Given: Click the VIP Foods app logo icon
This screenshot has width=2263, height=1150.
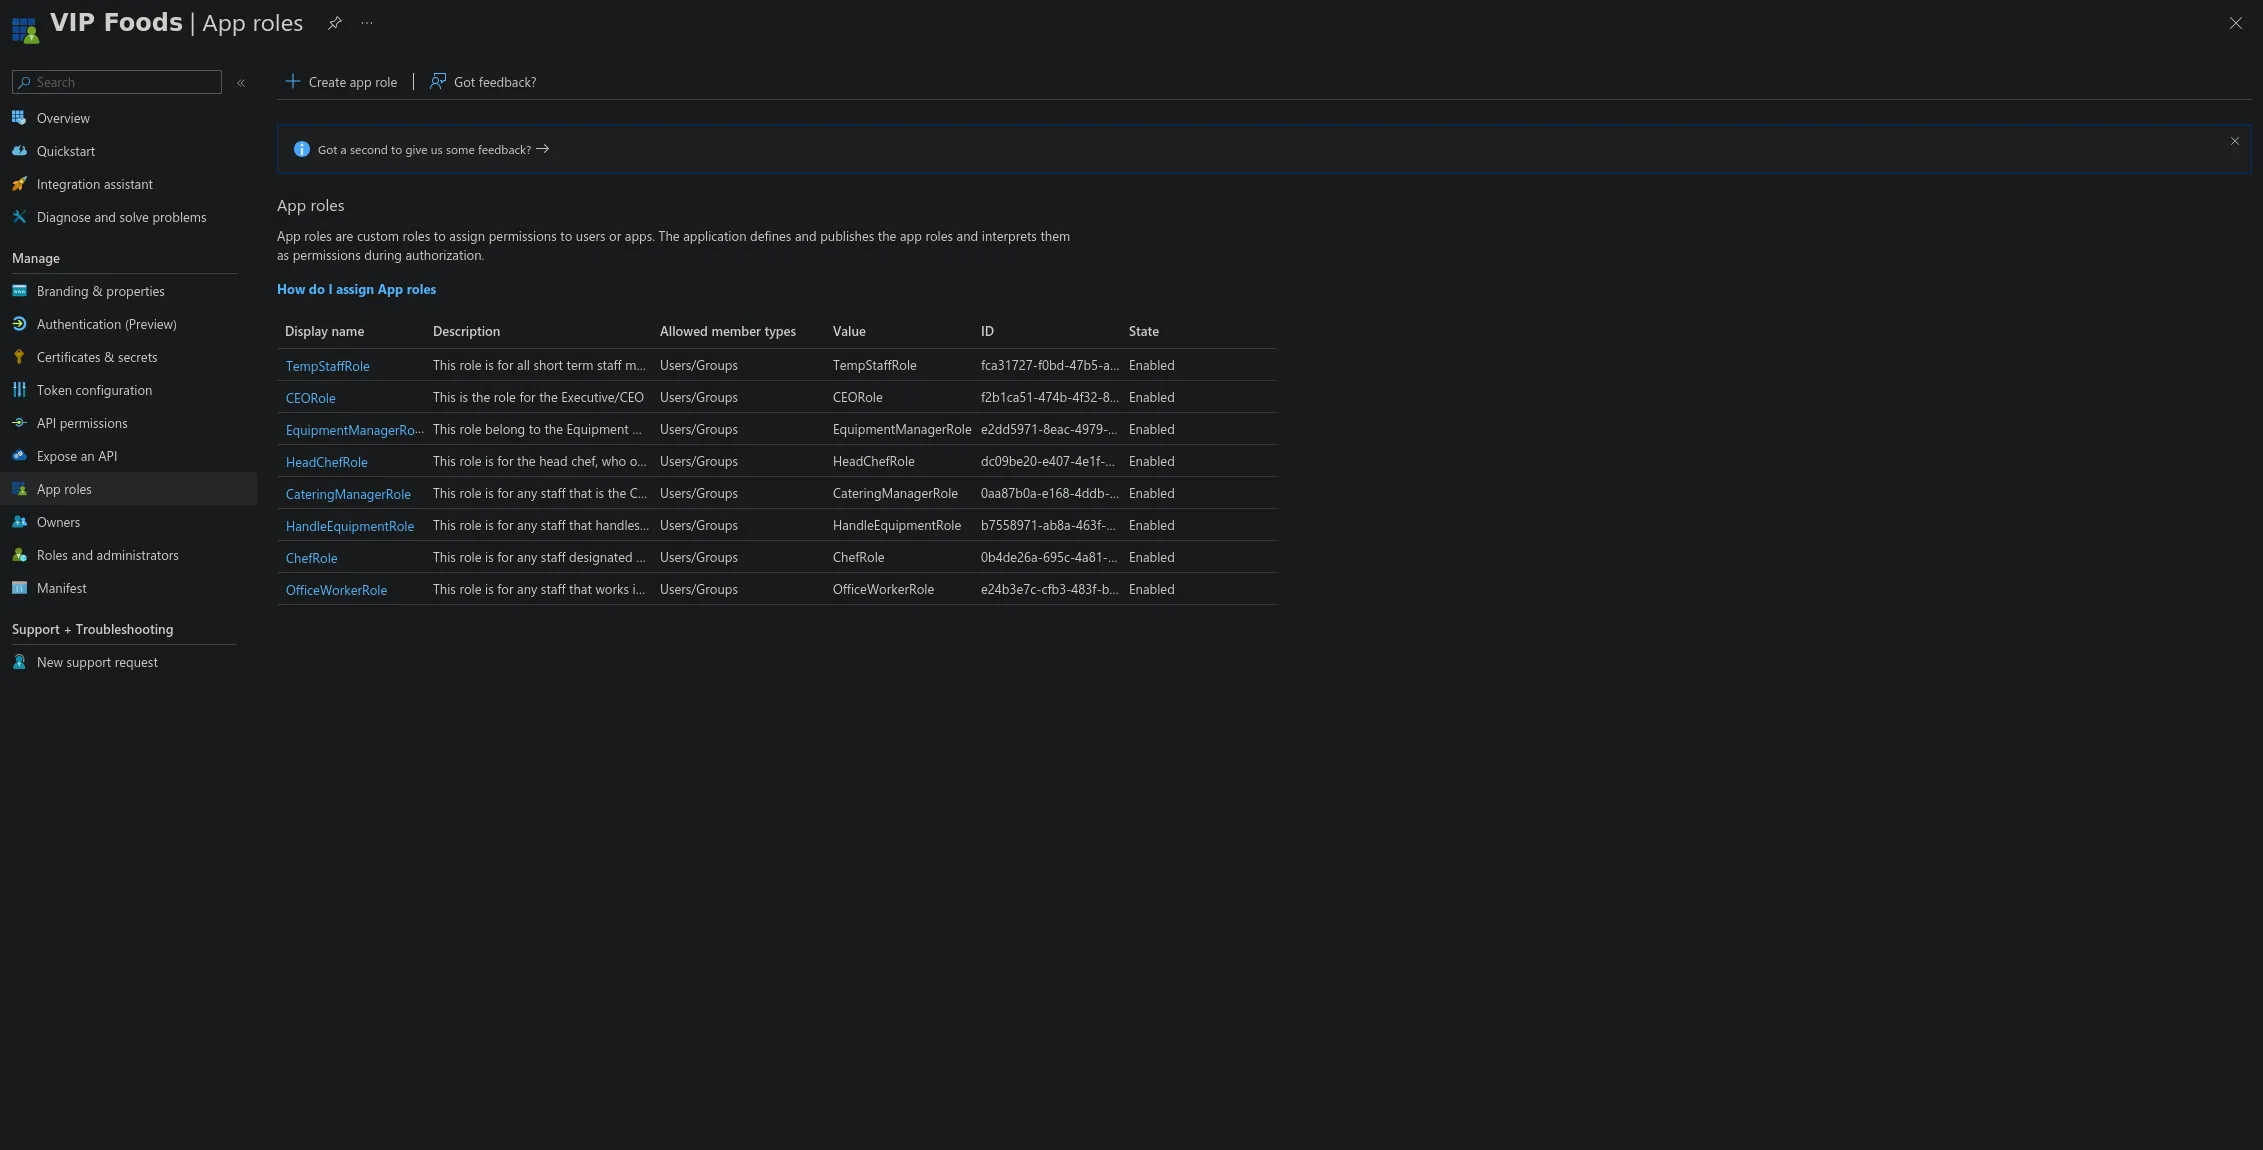Looking at the screenshot, I should tap(25, 30).
